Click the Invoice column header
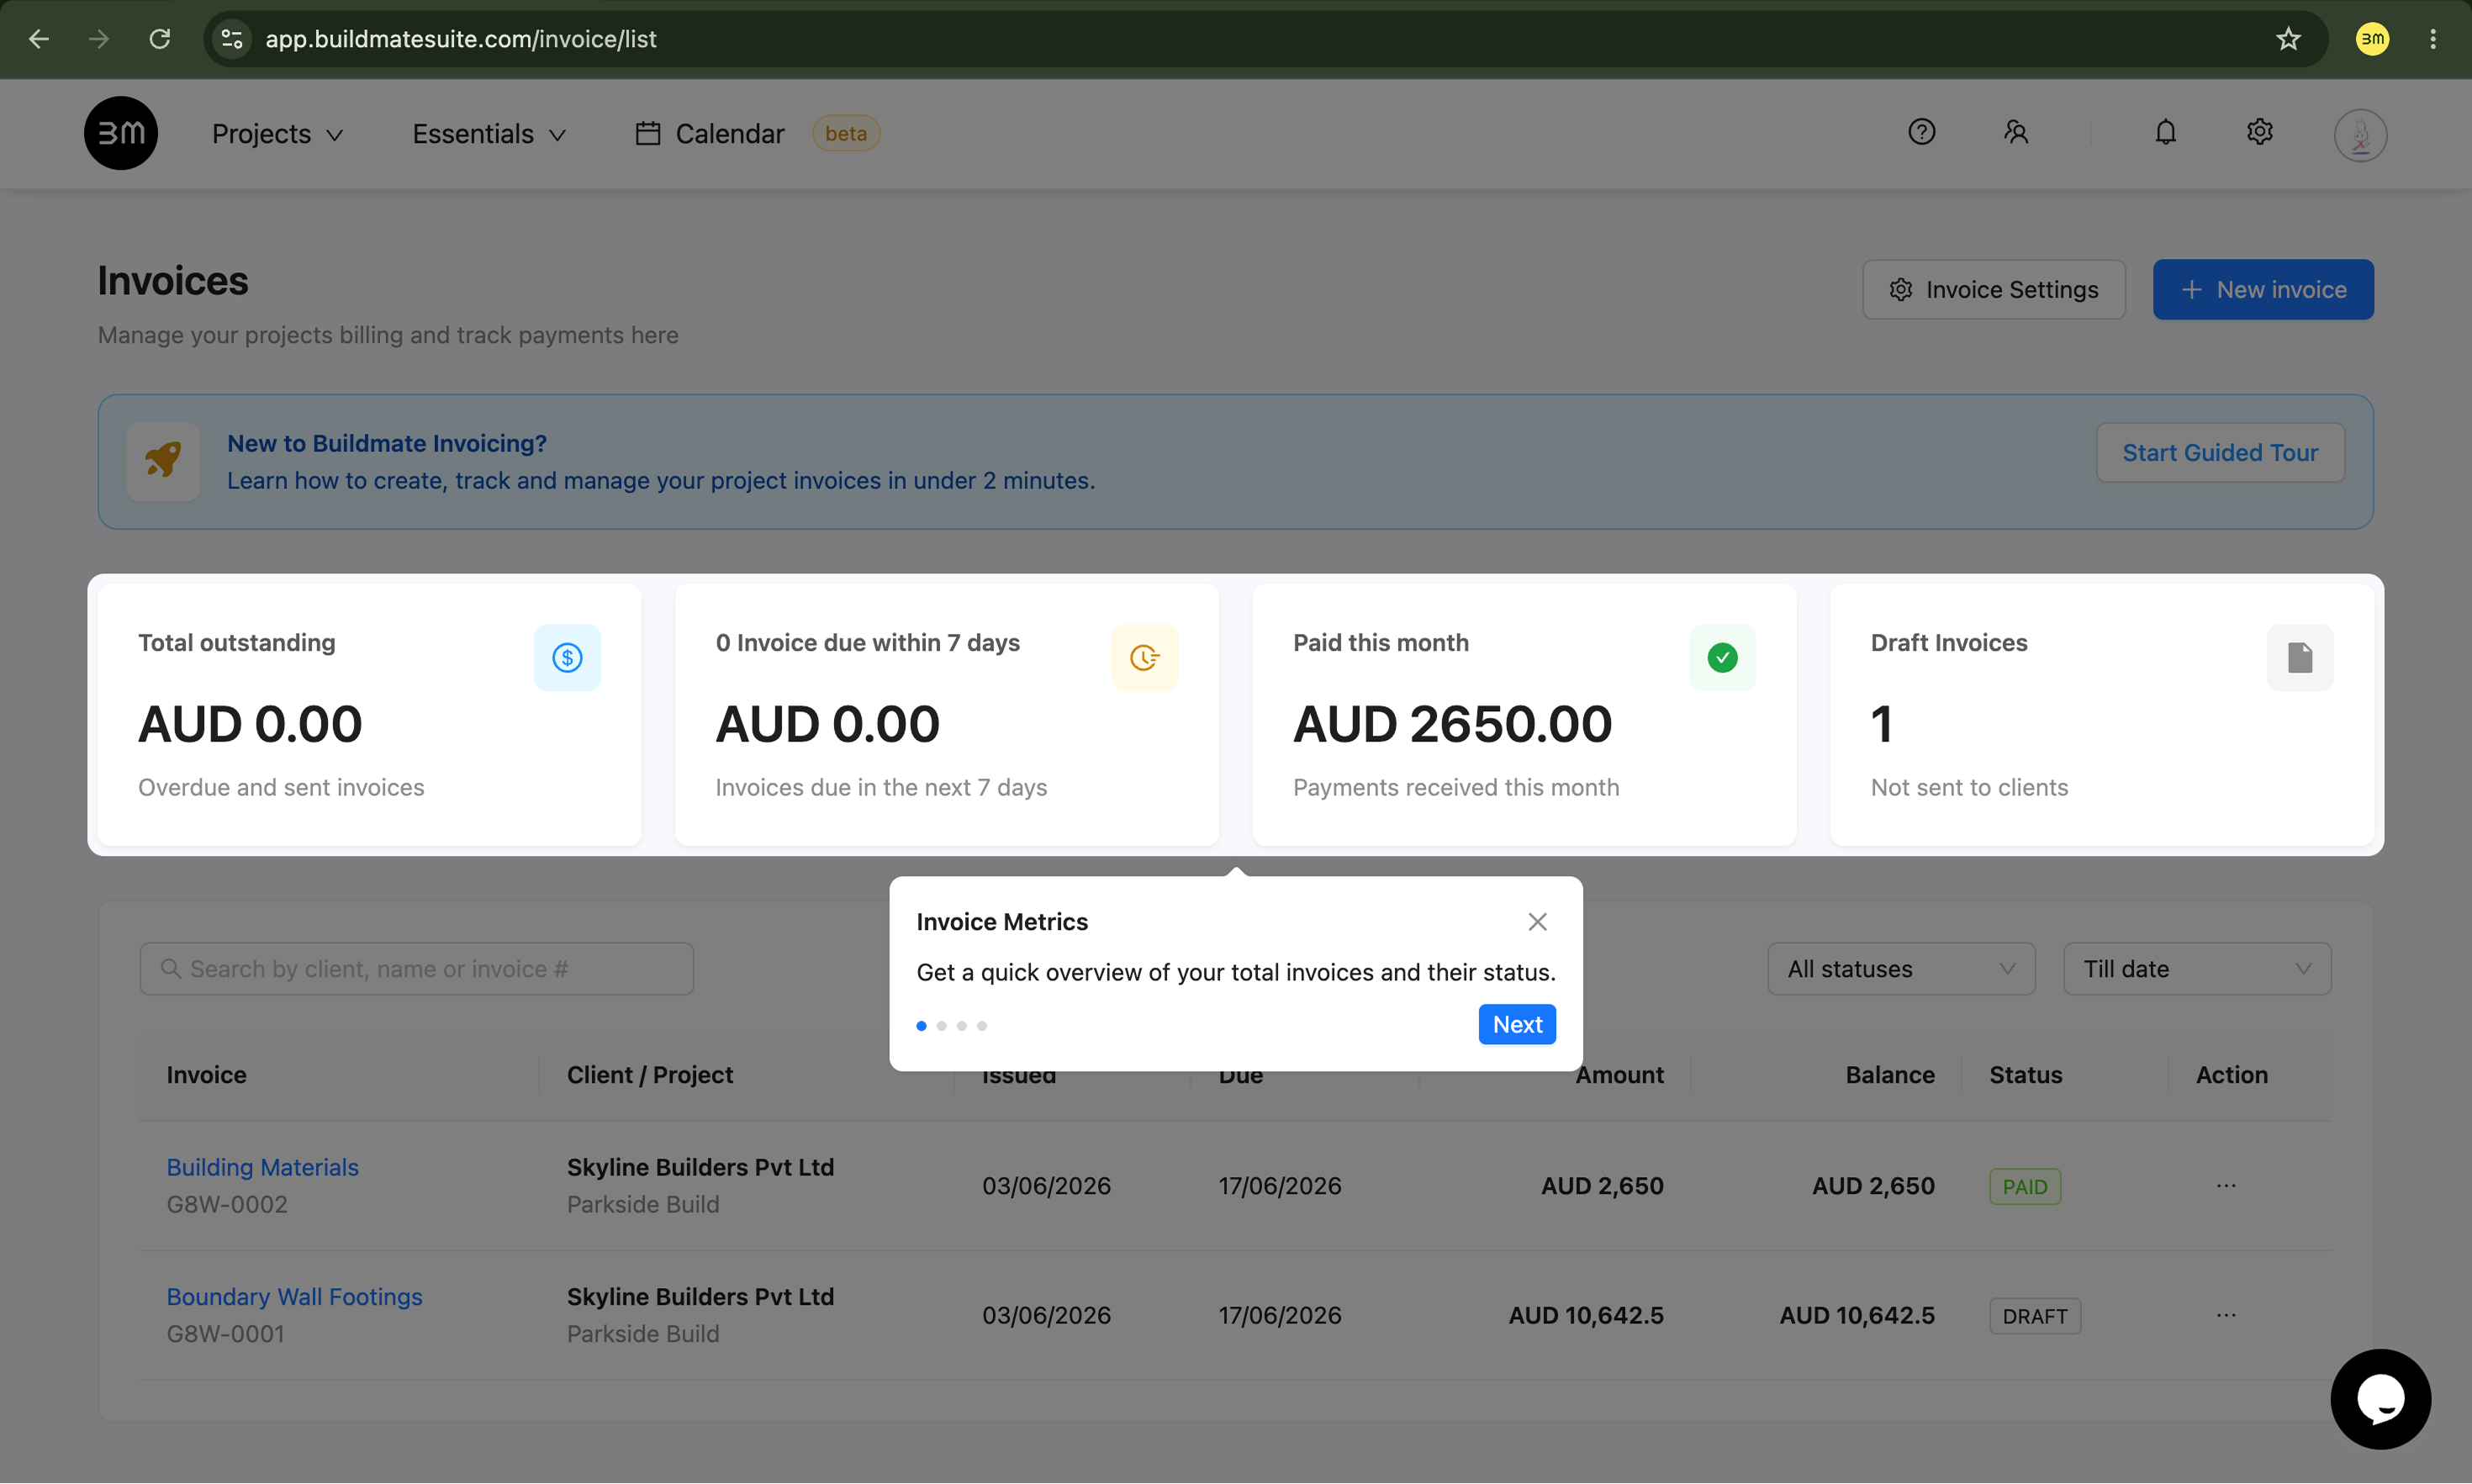This screenshot has width=2472, height=1484. click(206, 1074)
